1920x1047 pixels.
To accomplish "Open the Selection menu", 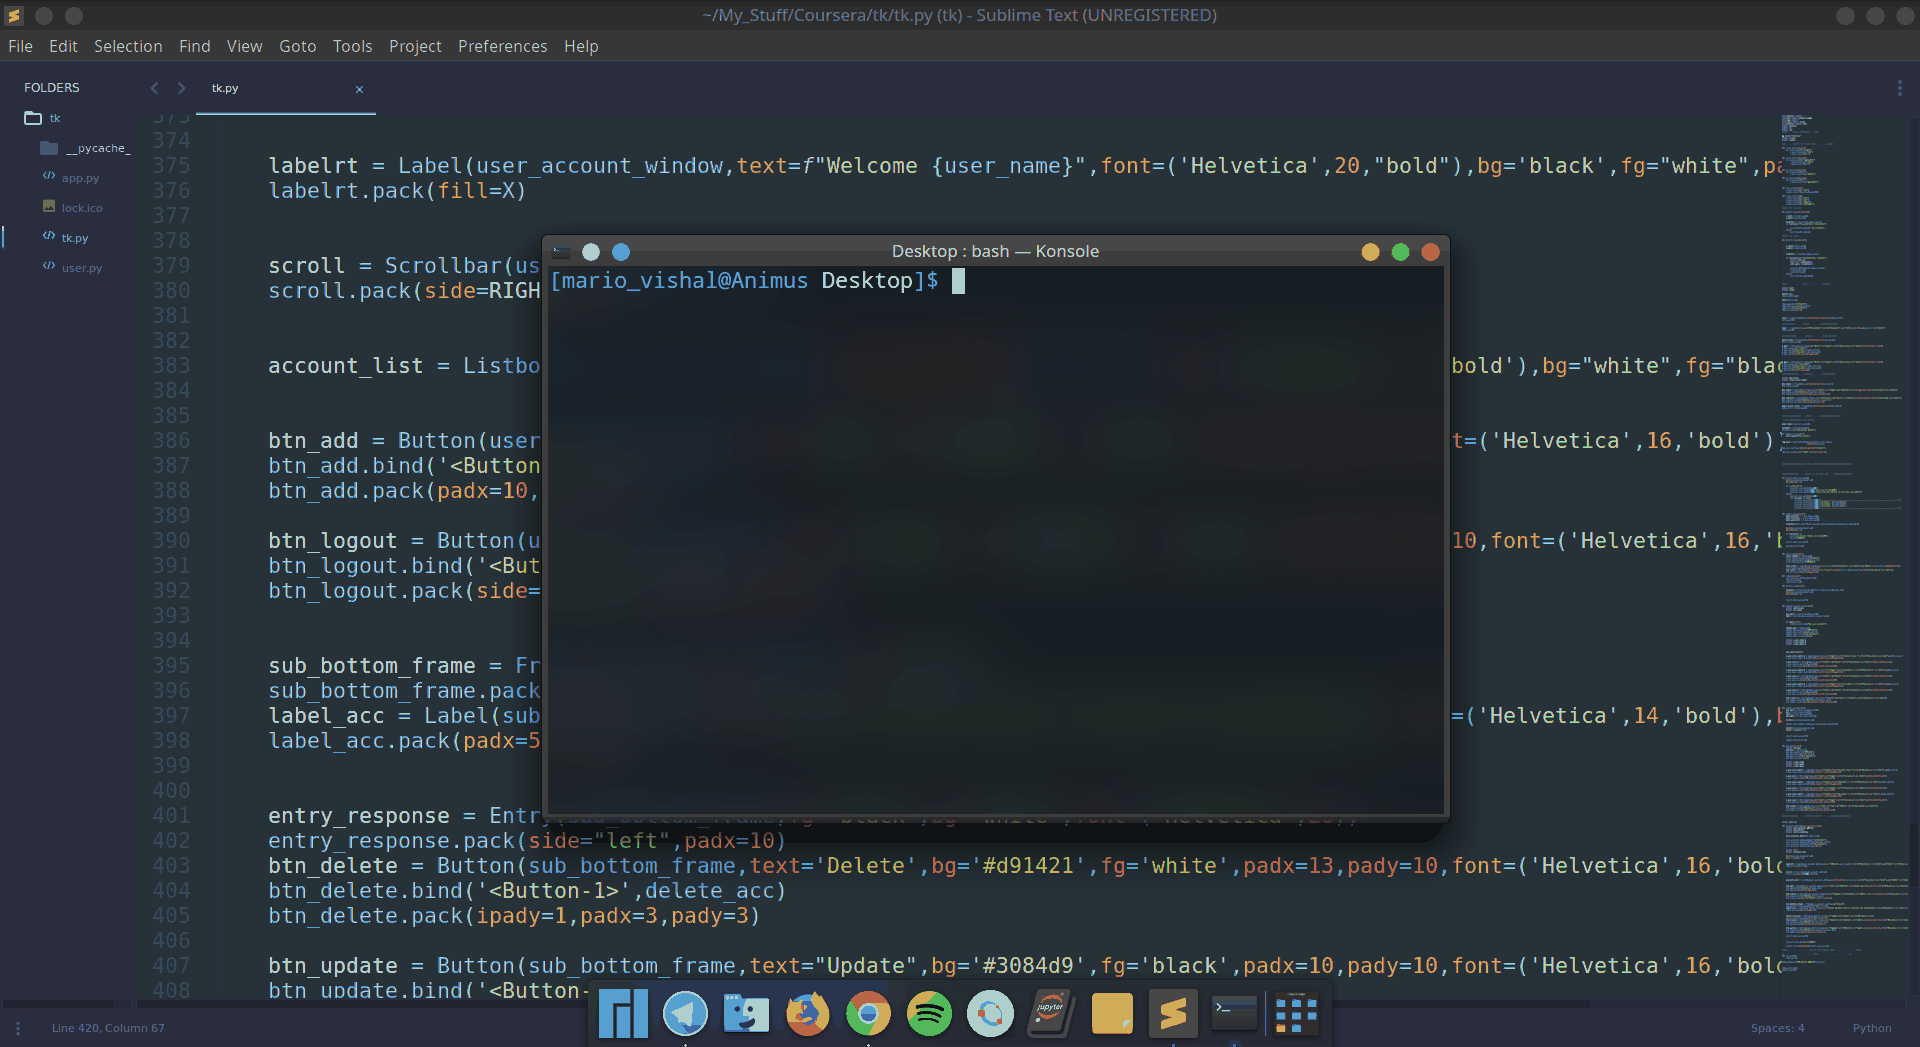I will (x=128, y=46).
